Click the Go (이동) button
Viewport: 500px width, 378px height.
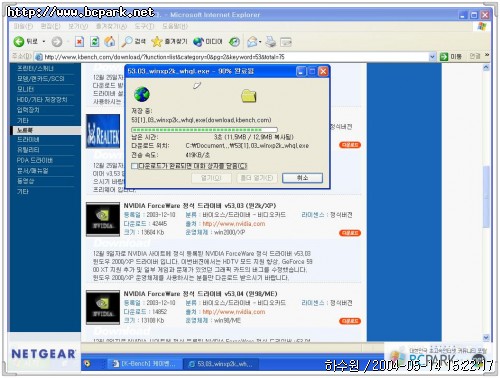coord(451,57)
